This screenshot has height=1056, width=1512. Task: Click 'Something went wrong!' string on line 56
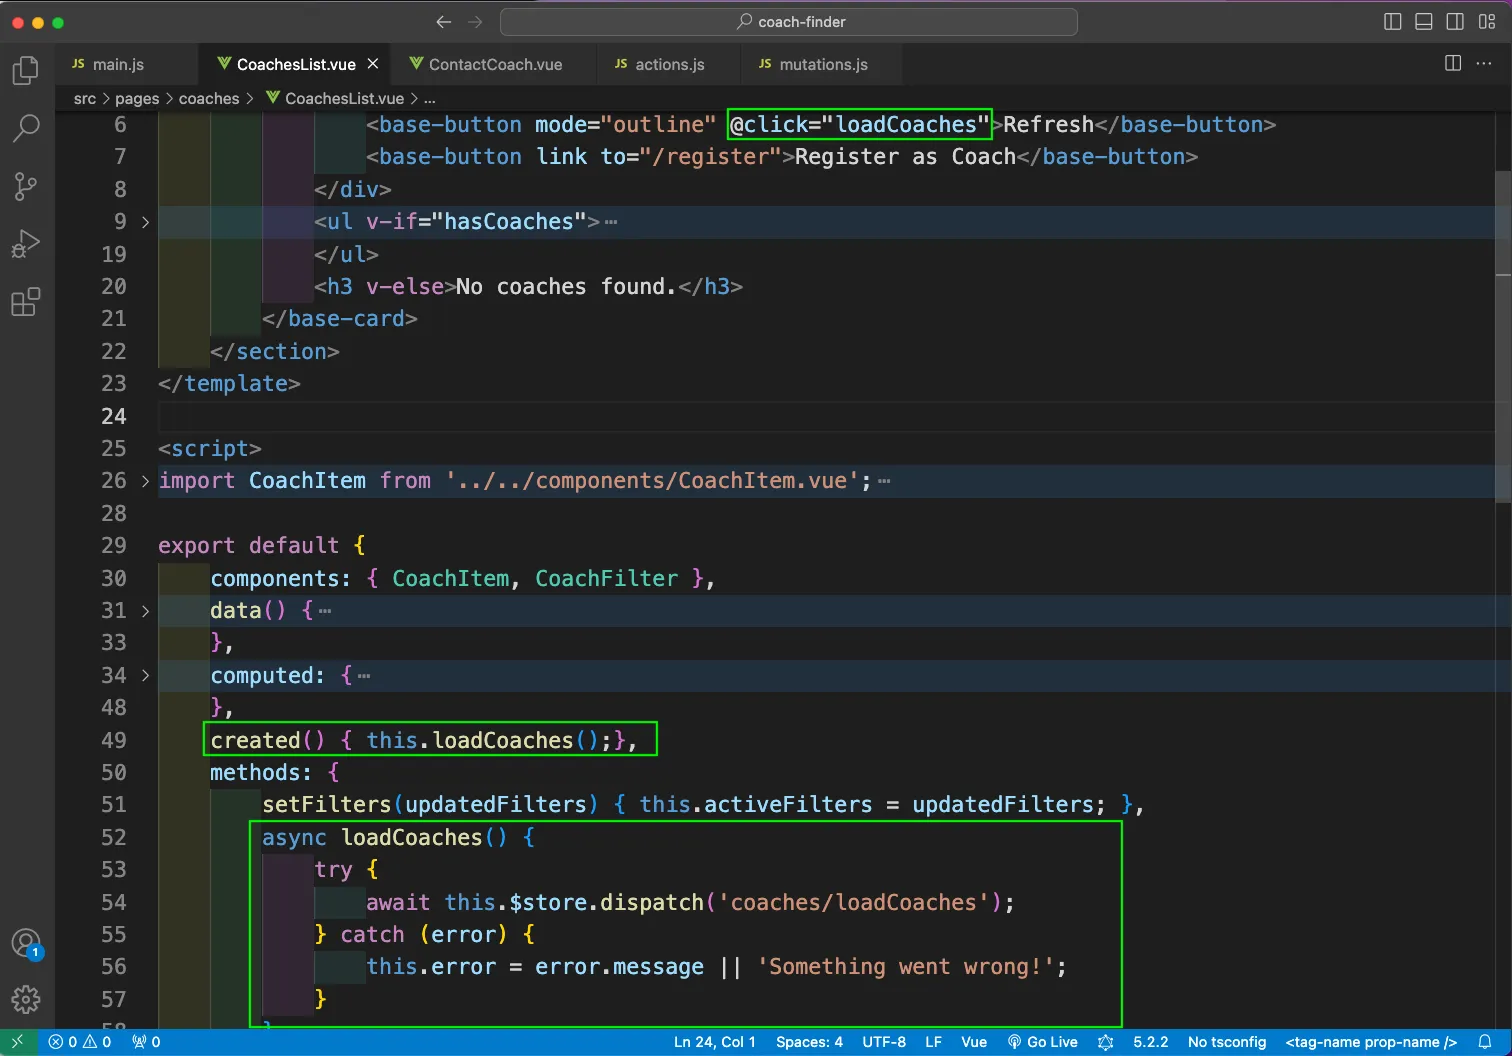(906, 967)
